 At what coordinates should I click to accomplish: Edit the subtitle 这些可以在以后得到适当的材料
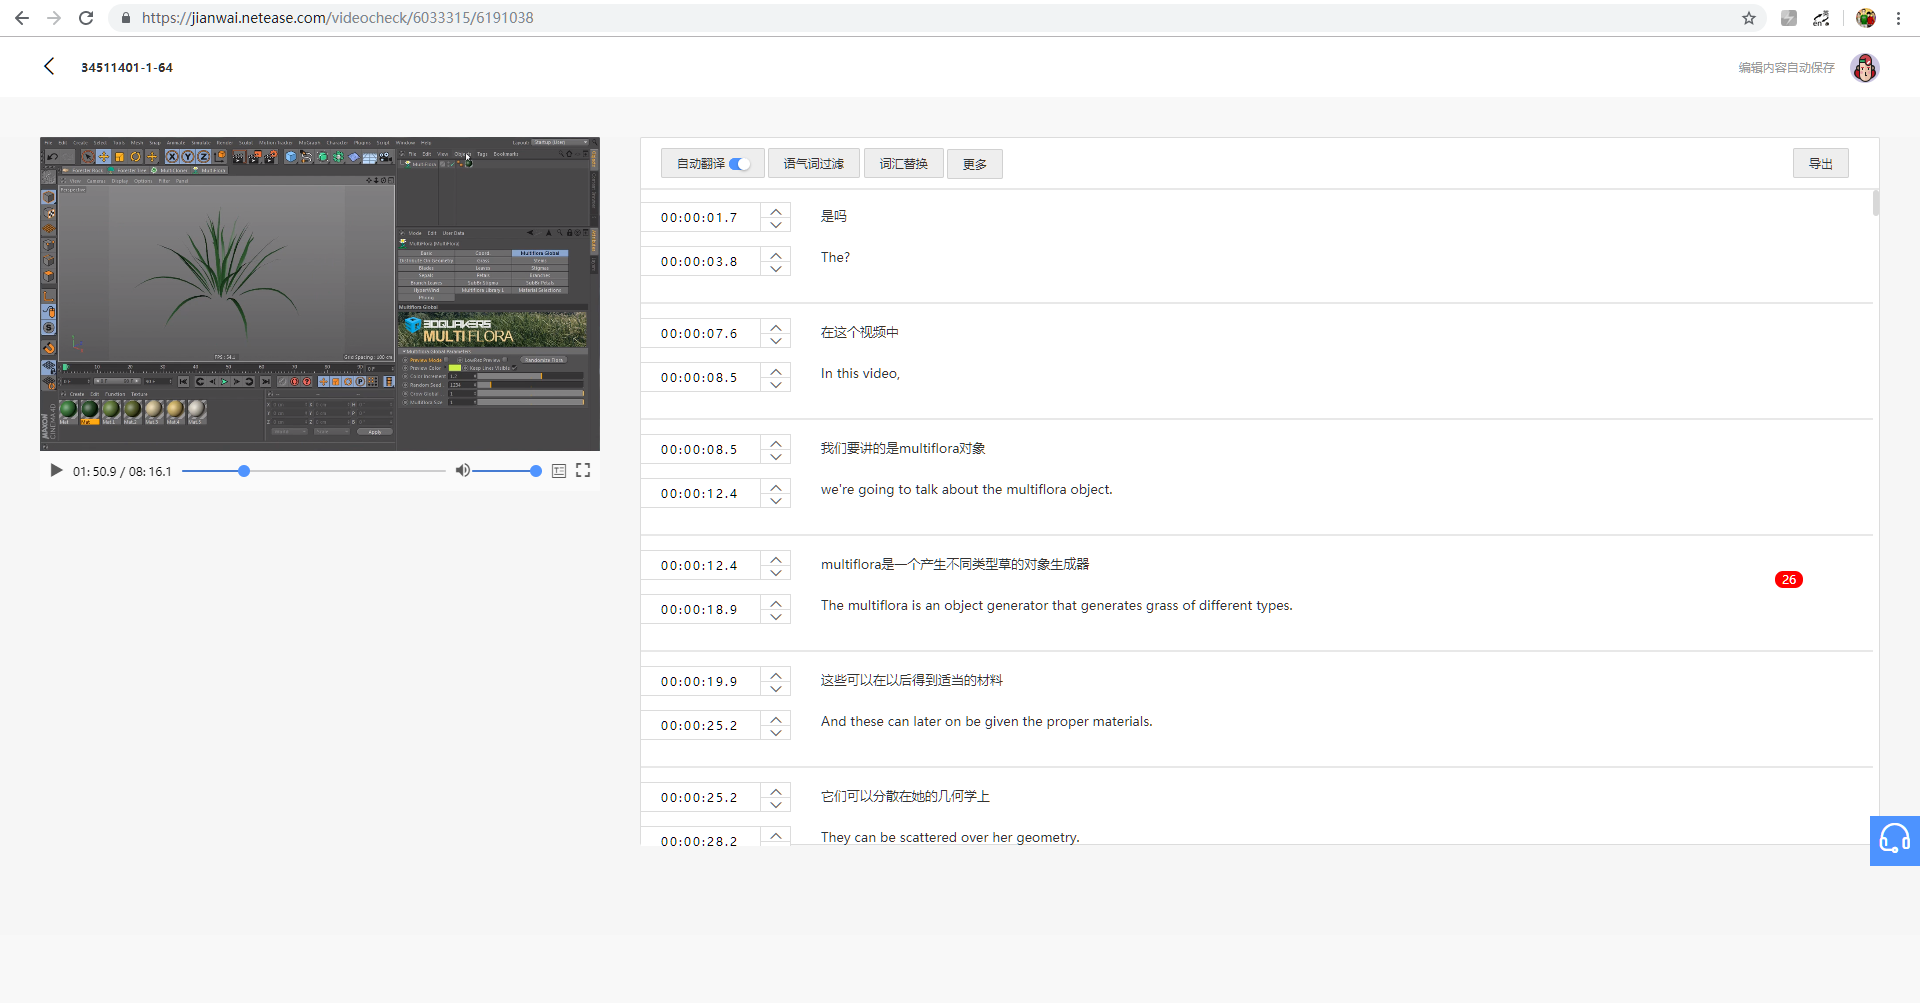(x=912, y=680)
